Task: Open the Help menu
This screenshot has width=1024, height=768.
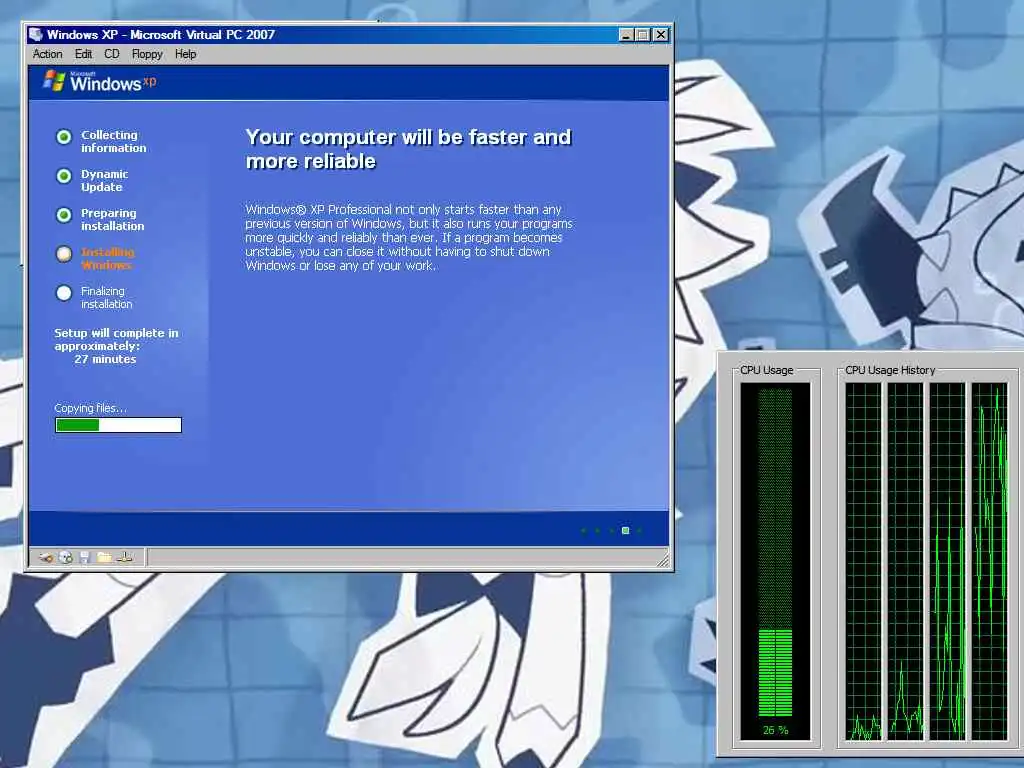Action: click(185, 54)
